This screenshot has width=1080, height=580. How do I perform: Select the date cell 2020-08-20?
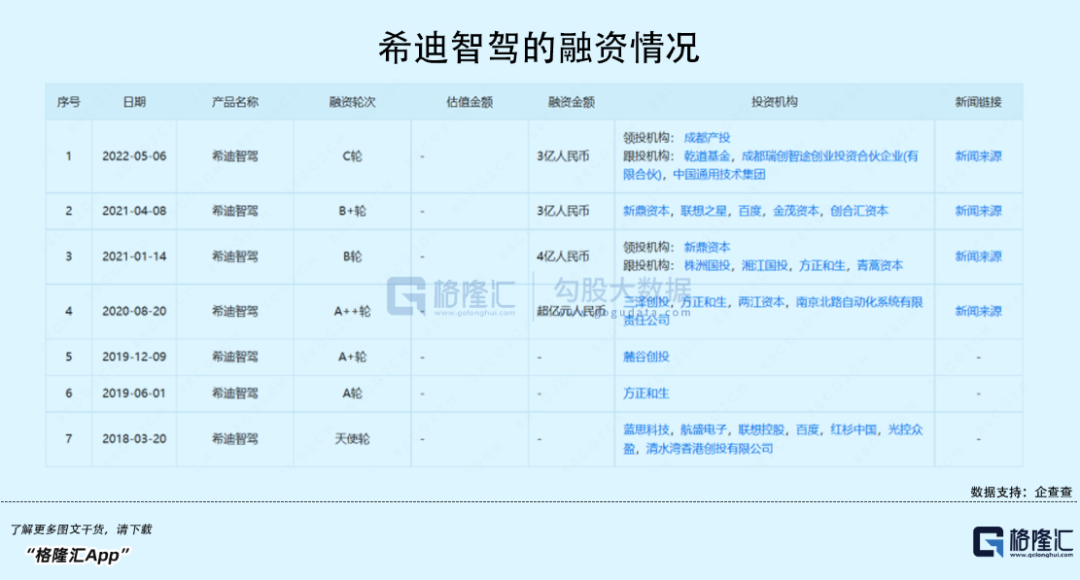134,311
